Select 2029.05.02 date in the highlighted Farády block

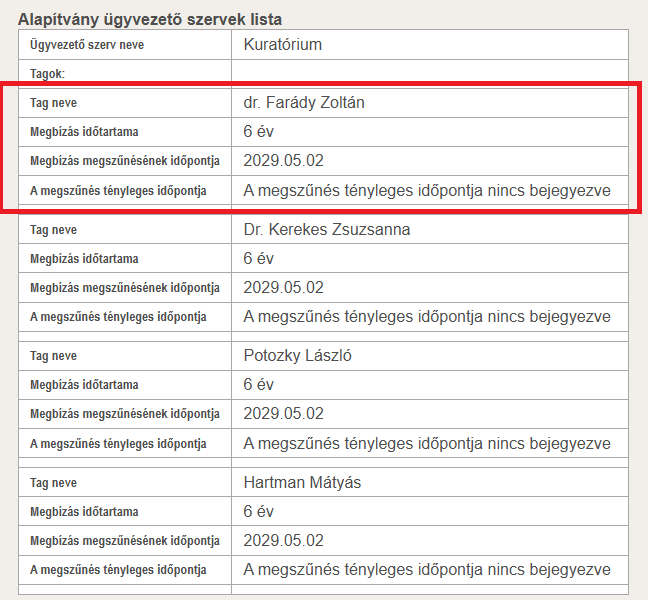(x=283, y=161)
